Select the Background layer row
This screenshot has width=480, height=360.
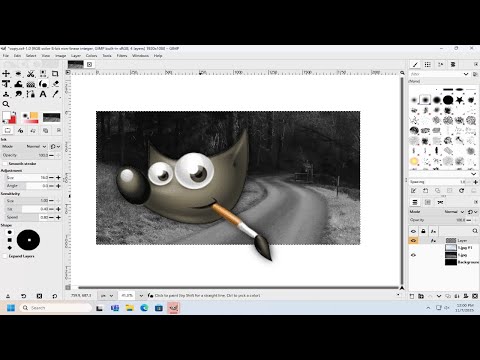point(444,262)
